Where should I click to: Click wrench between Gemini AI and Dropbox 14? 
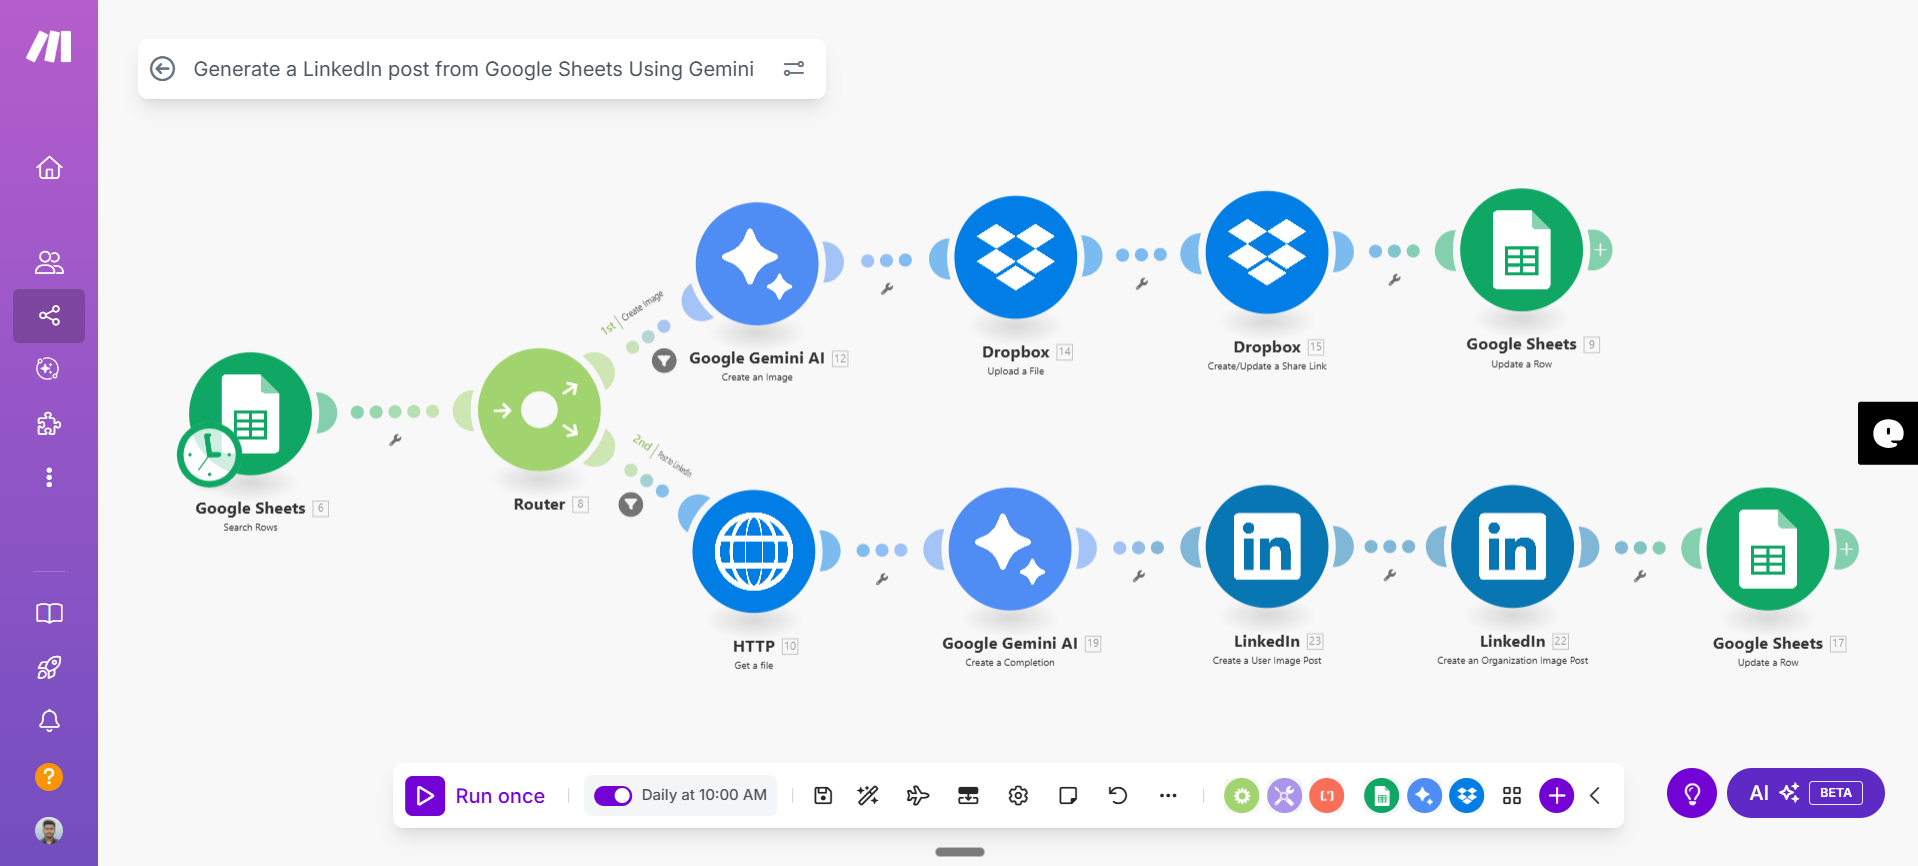click(886, 289)
